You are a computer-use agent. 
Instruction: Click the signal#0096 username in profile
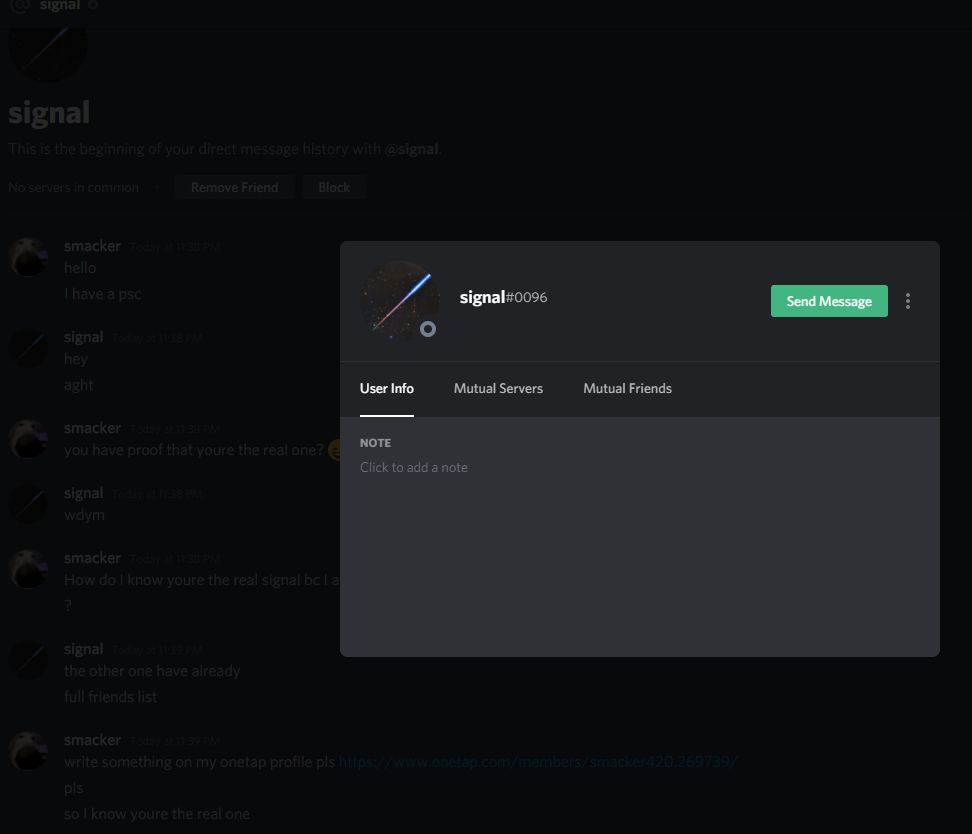tap(503, 297)
